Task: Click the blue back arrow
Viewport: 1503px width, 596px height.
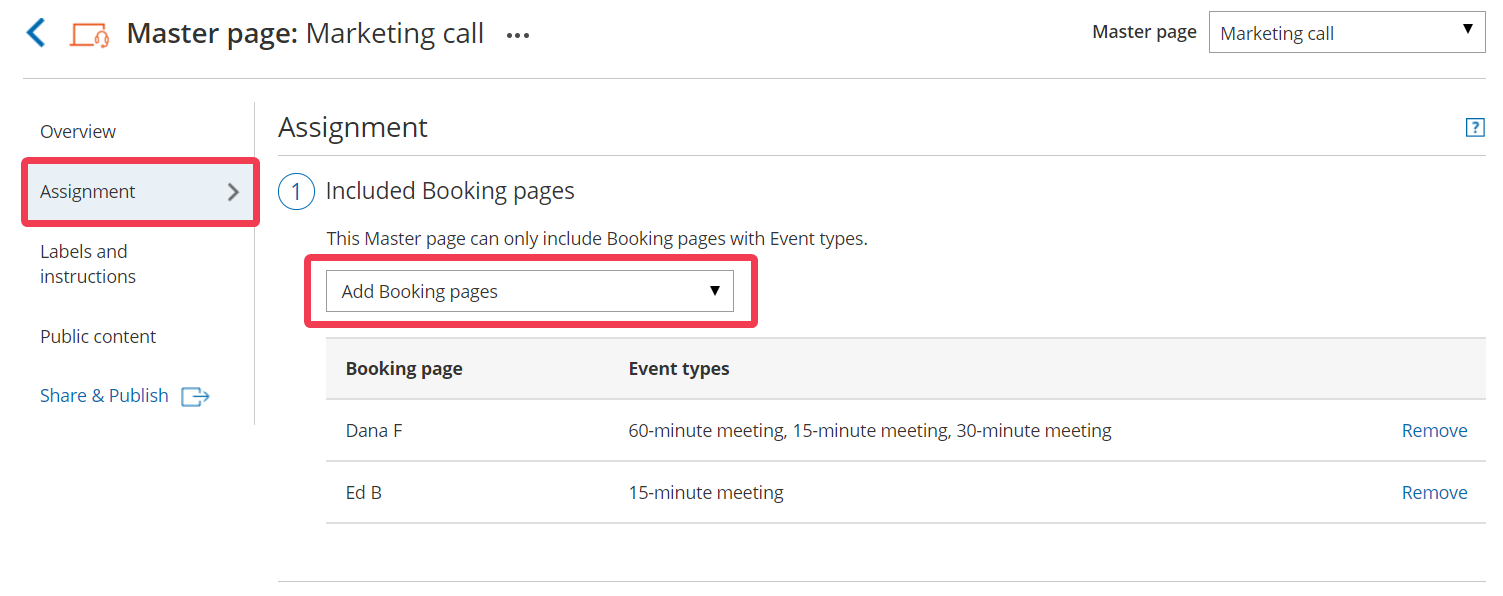Action: point(36,33)
